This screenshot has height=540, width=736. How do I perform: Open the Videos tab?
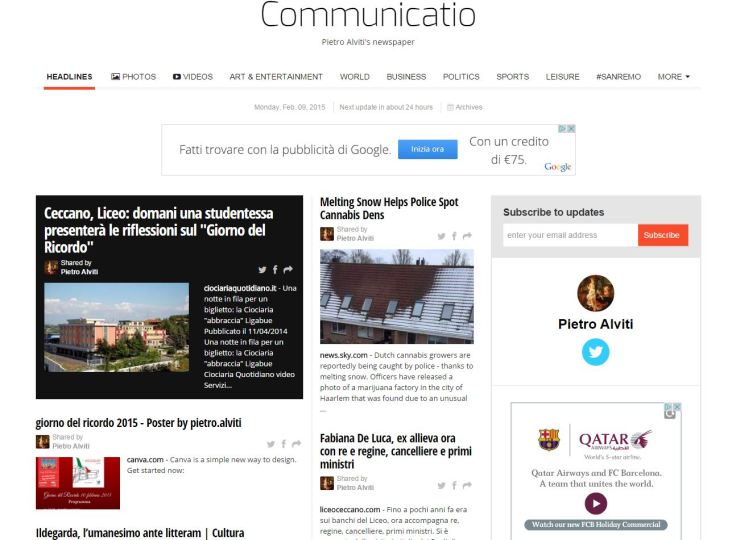tap(192, 77)
